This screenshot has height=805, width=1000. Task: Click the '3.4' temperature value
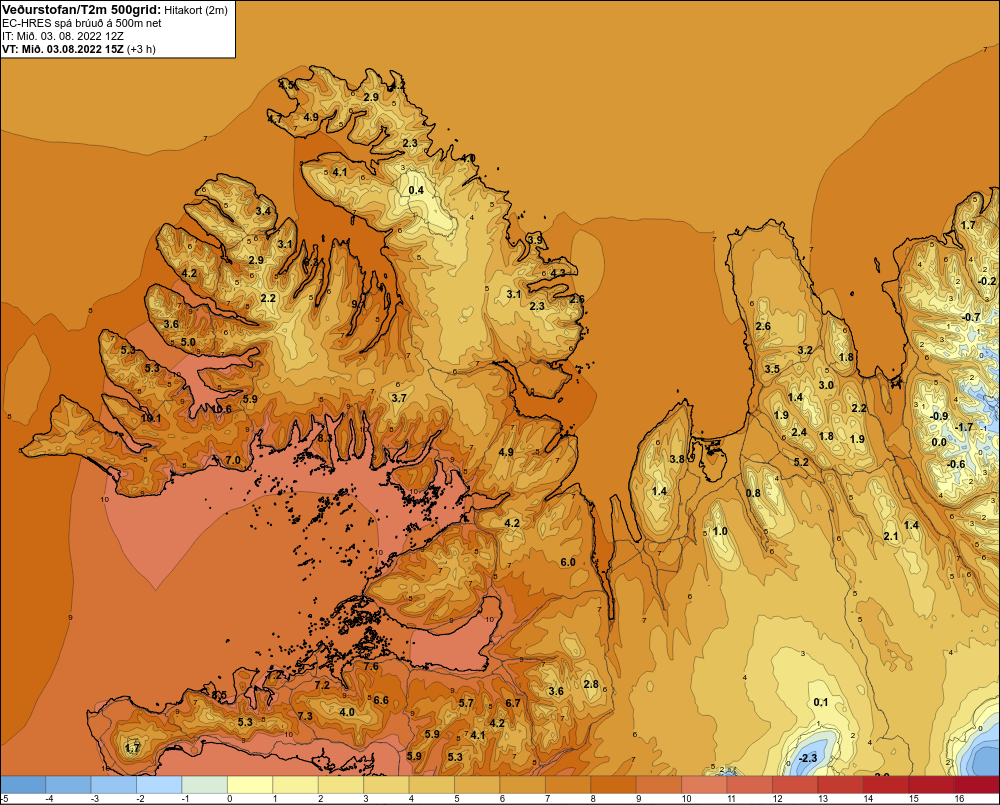[x=263, y=211]
